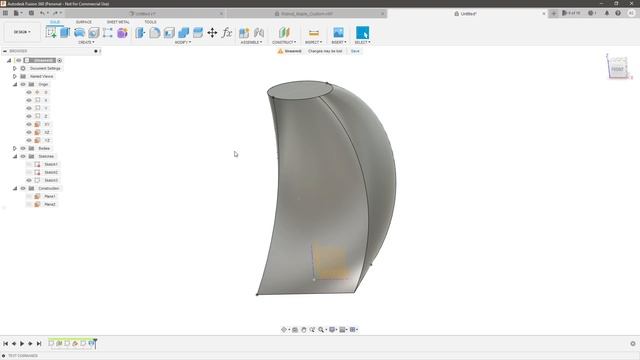Screen dimensions: 640x360
Task: Open the data panel grid icon
Action: tap(5, 13)
